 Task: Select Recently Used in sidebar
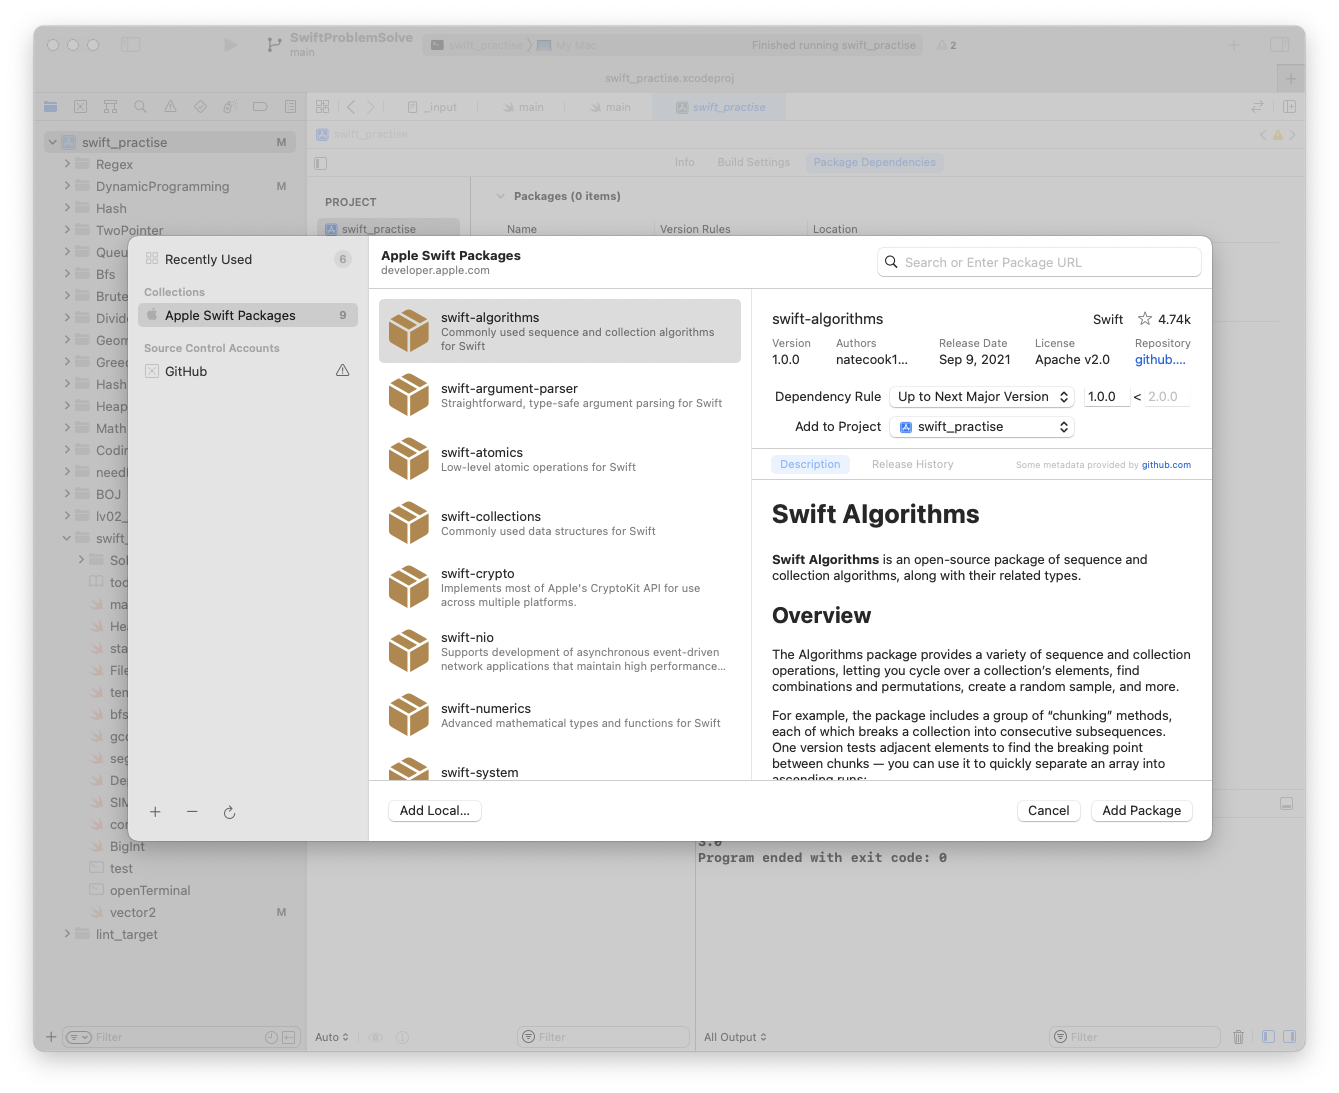tap(247, 259)
